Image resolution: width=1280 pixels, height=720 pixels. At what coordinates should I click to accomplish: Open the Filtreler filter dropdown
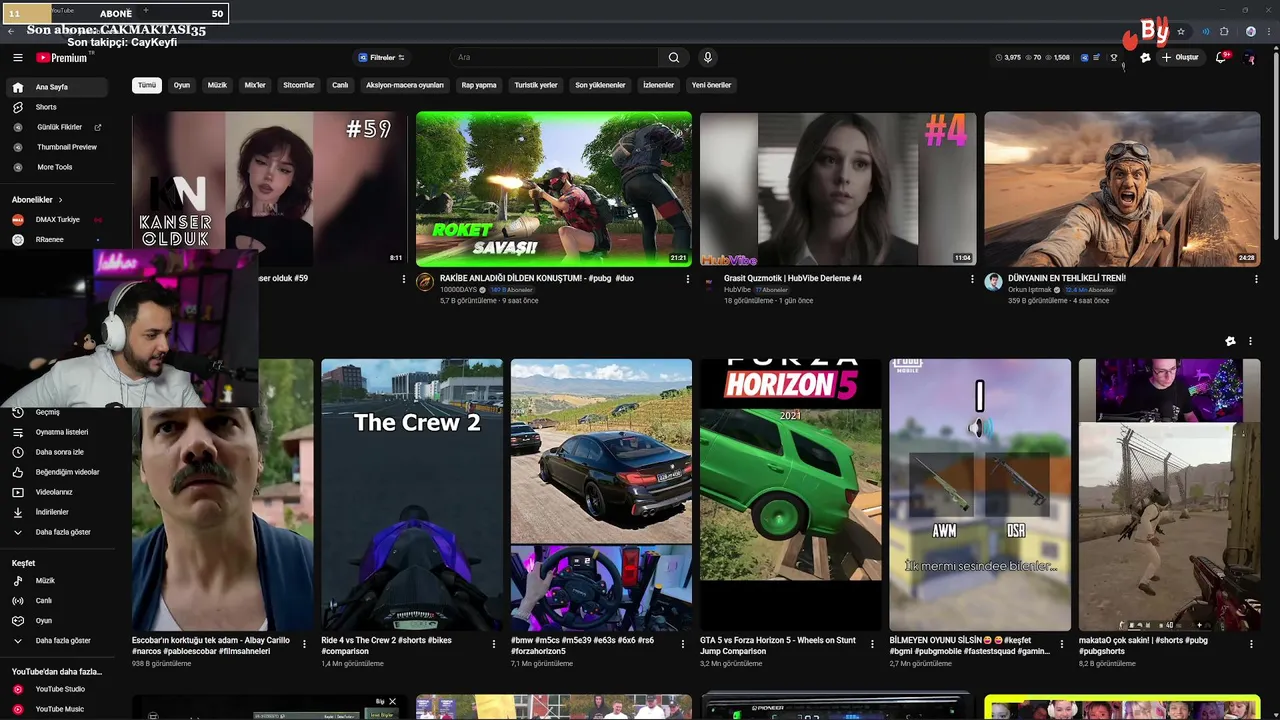381,58
